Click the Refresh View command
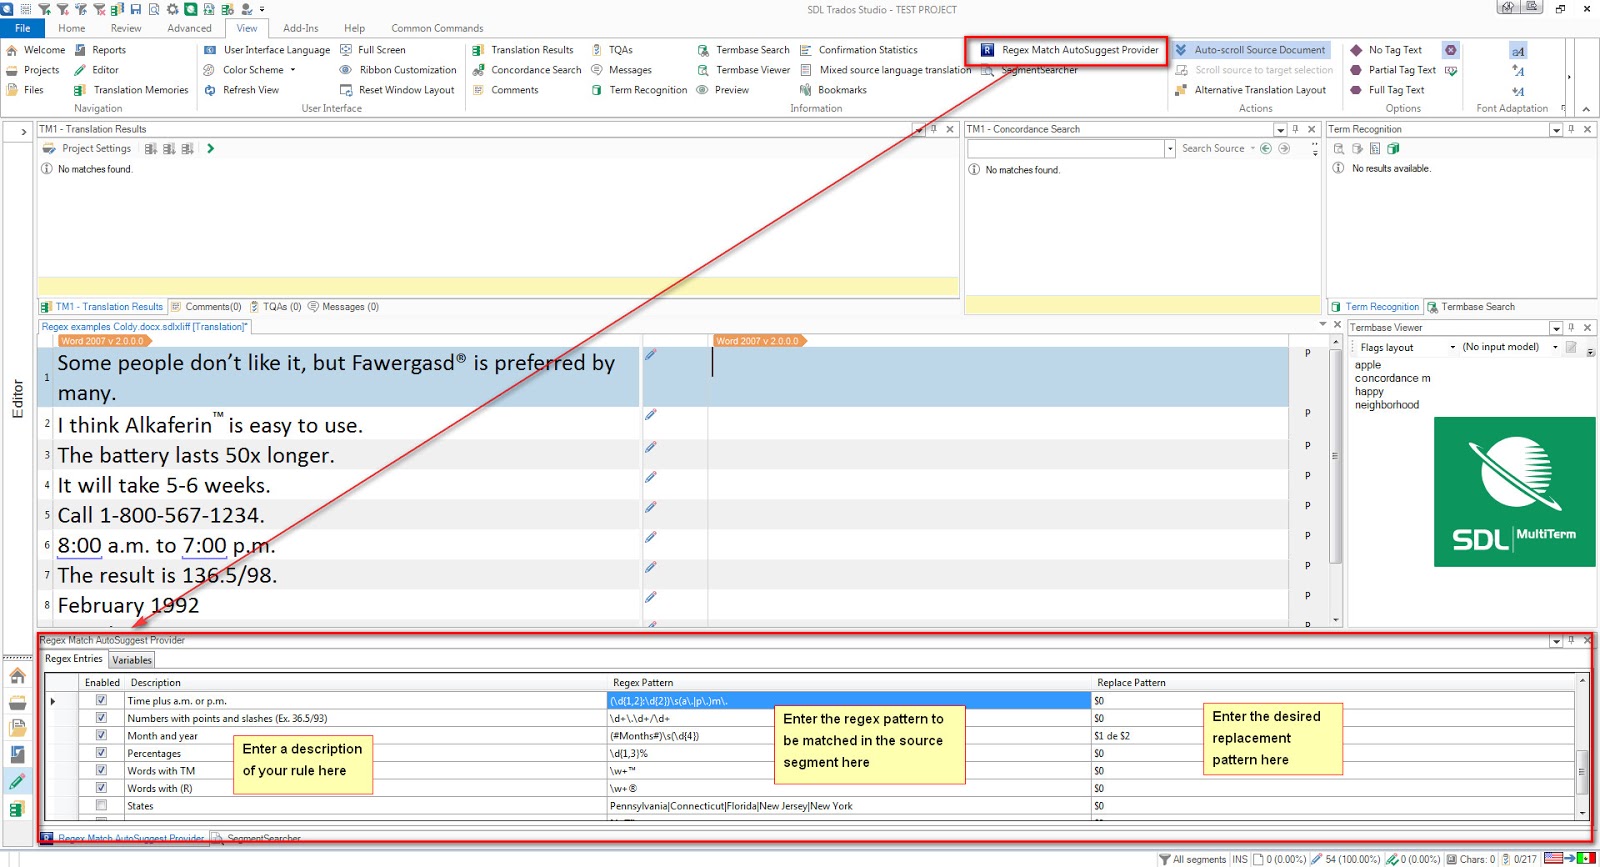Viewport: 1600px width, 867px height. (241, 90)
